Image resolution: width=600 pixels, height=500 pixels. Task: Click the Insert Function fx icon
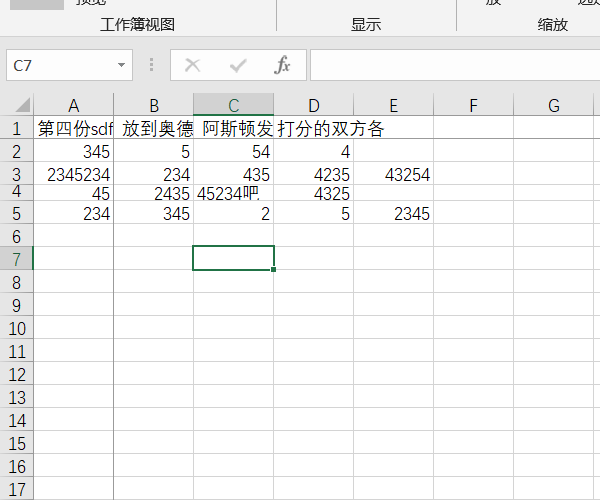click(x=282, y=65)
